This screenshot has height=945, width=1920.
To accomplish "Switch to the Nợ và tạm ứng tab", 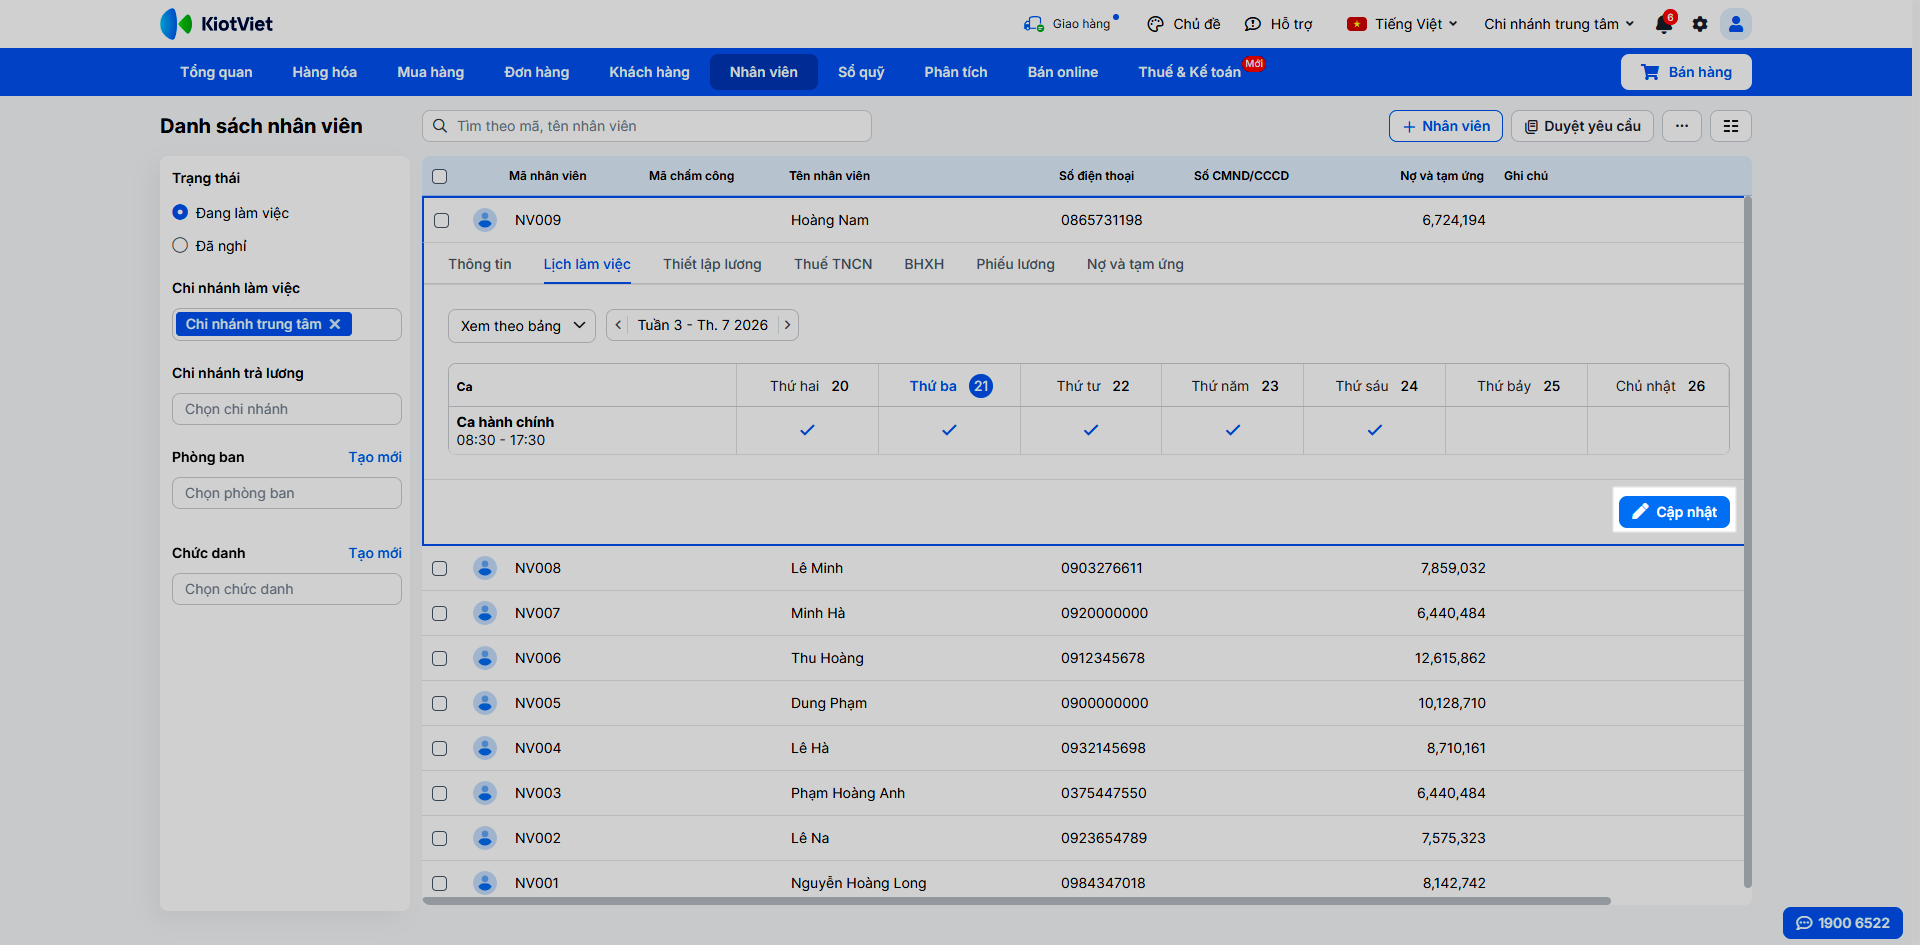I will [x=1135, y=264].
